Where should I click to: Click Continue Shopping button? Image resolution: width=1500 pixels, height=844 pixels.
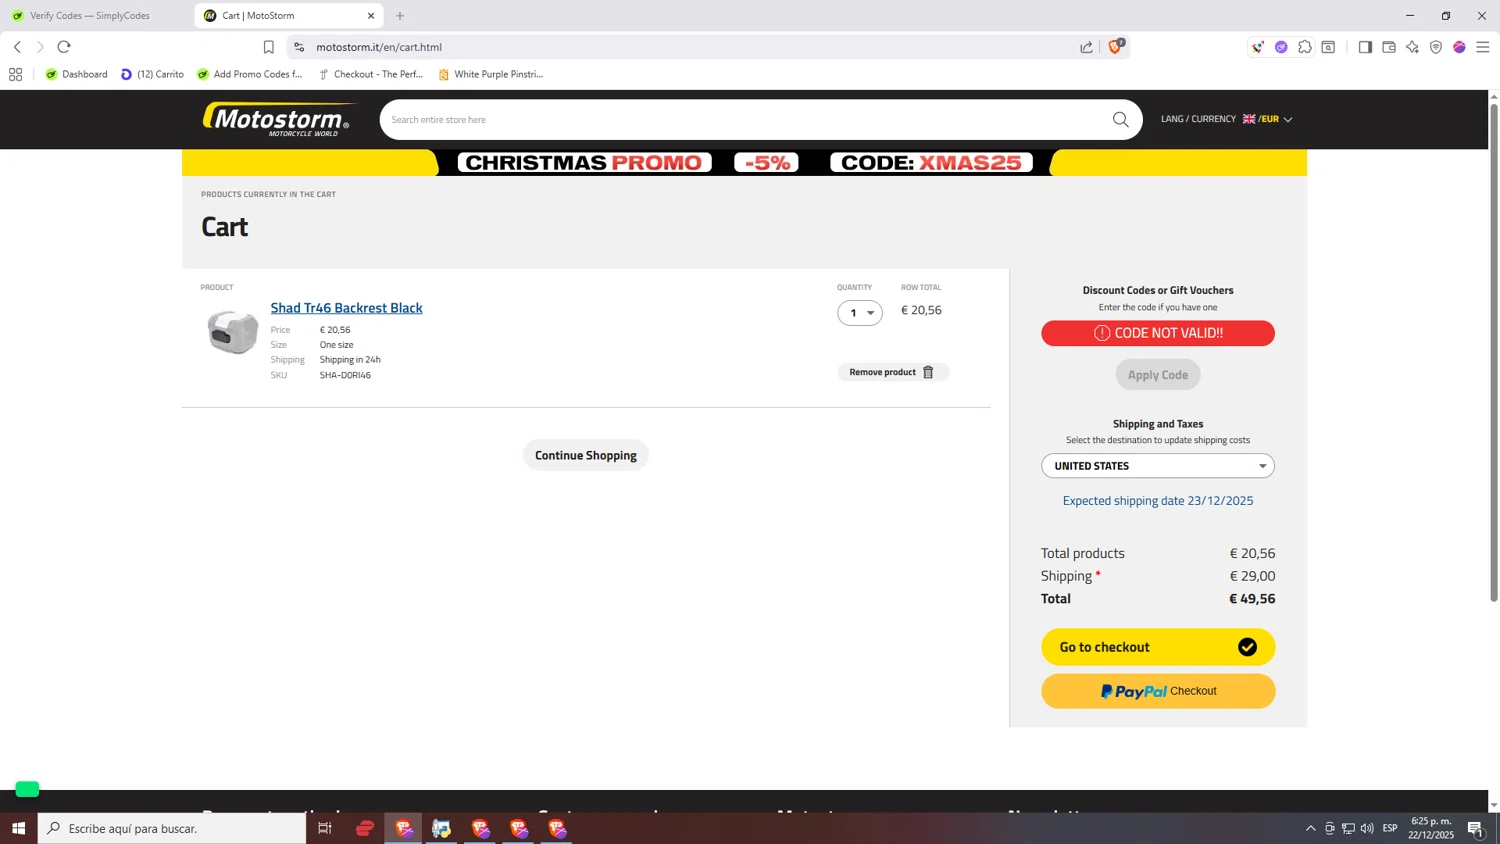[586, 455]
